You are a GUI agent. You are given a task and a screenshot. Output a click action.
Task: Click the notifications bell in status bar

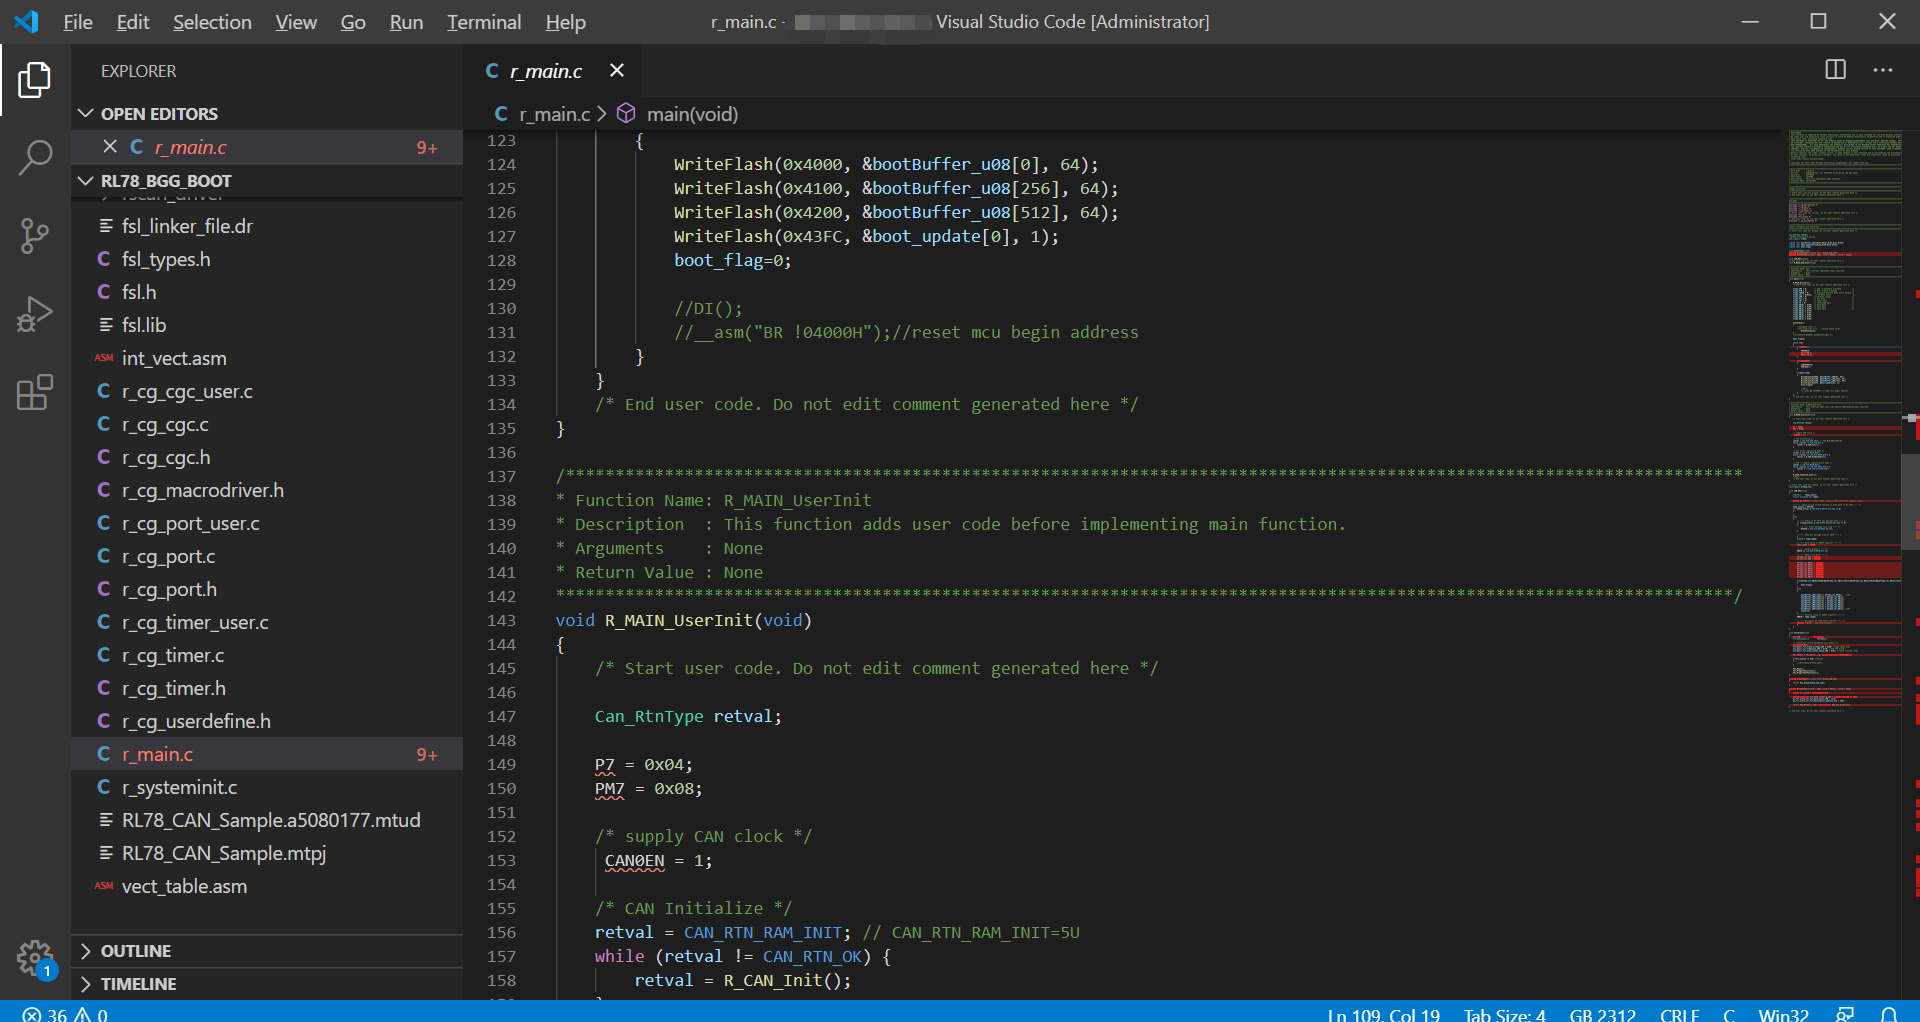(x=1889, y=1014)
